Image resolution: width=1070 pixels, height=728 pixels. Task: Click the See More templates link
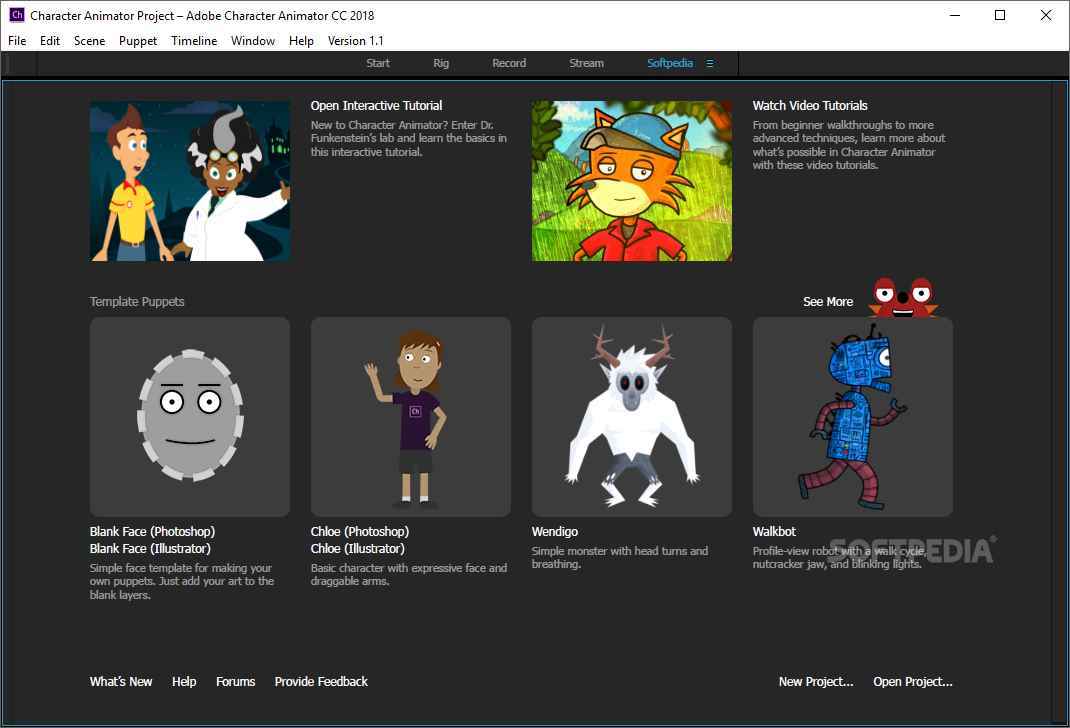click(828, 301)
